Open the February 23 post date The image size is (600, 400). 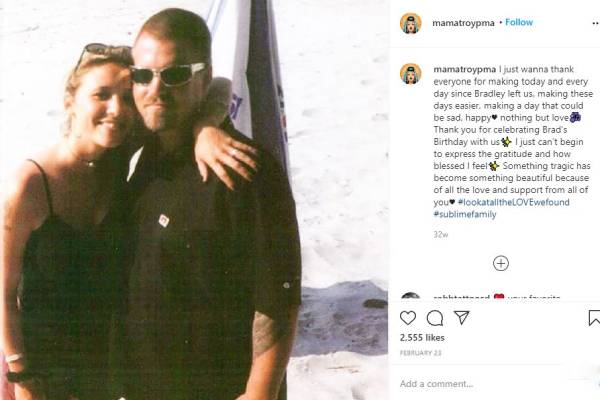tap(421, 353)
